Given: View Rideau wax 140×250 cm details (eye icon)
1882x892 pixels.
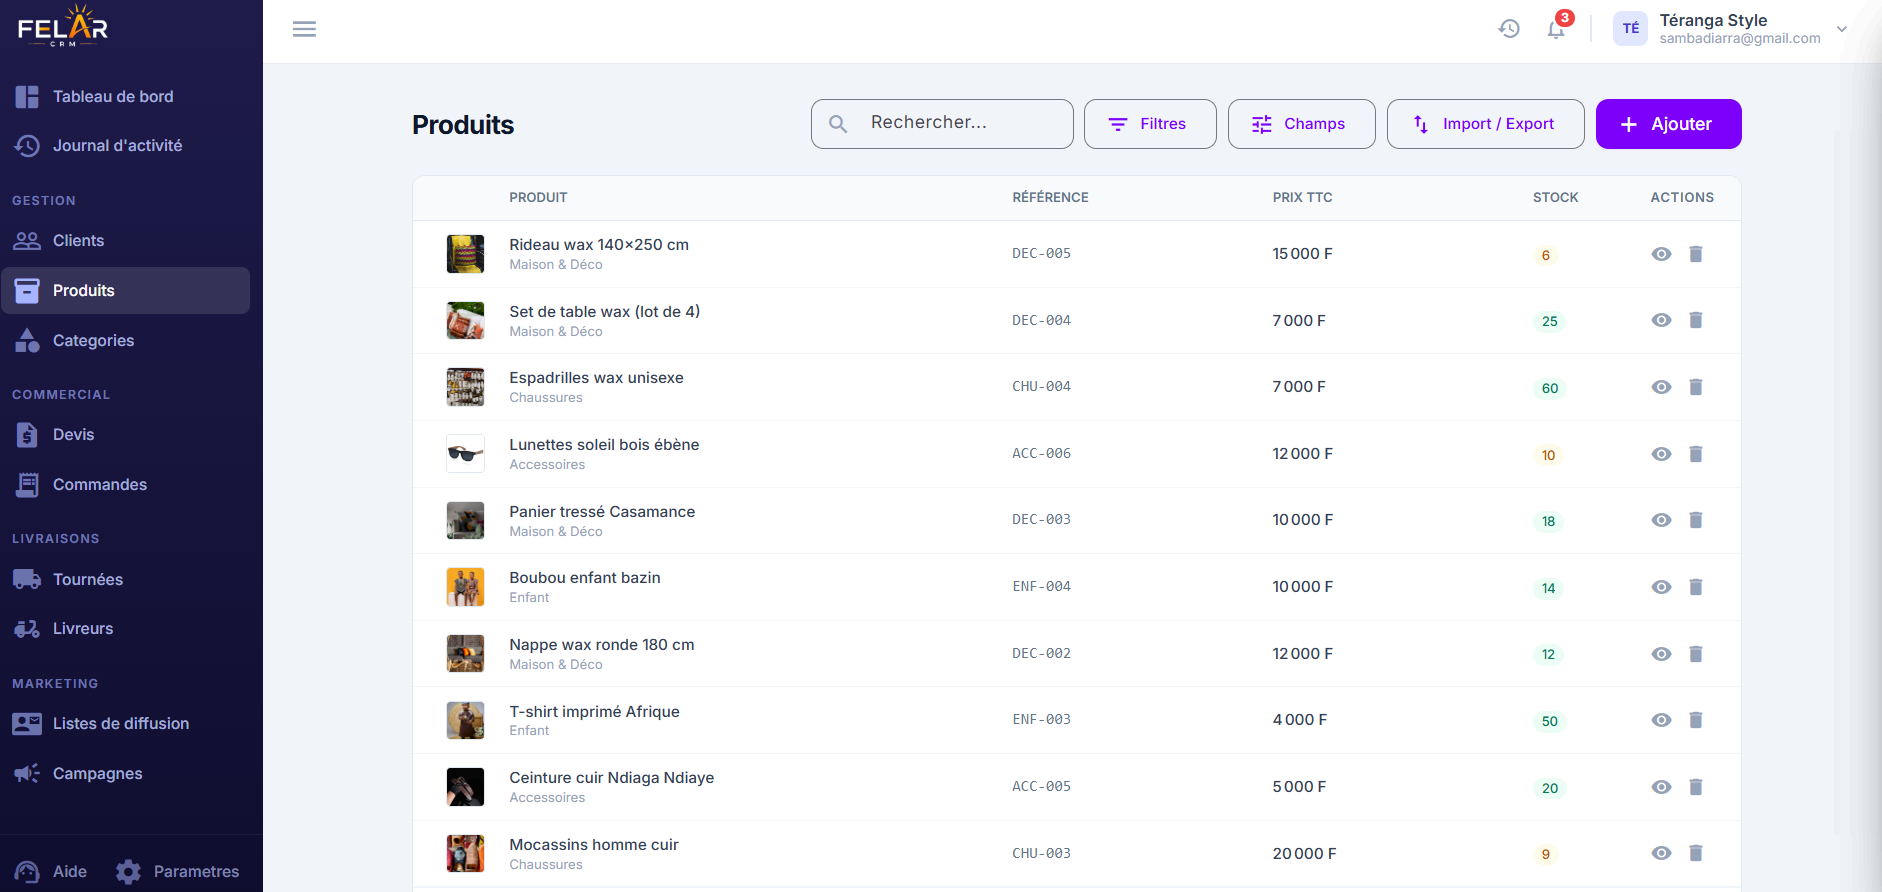Looking at the screenshot, I should coord(1661,254).
